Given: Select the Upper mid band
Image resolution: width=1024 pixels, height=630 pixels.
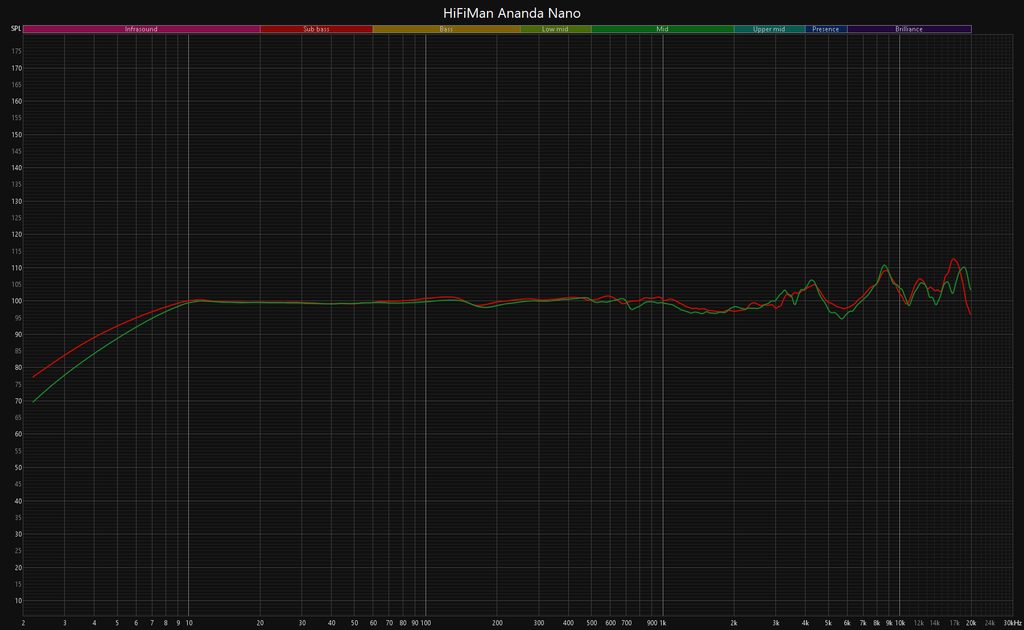Looking at the screenshot, I should pyautogui.click(x=769, y=29).
